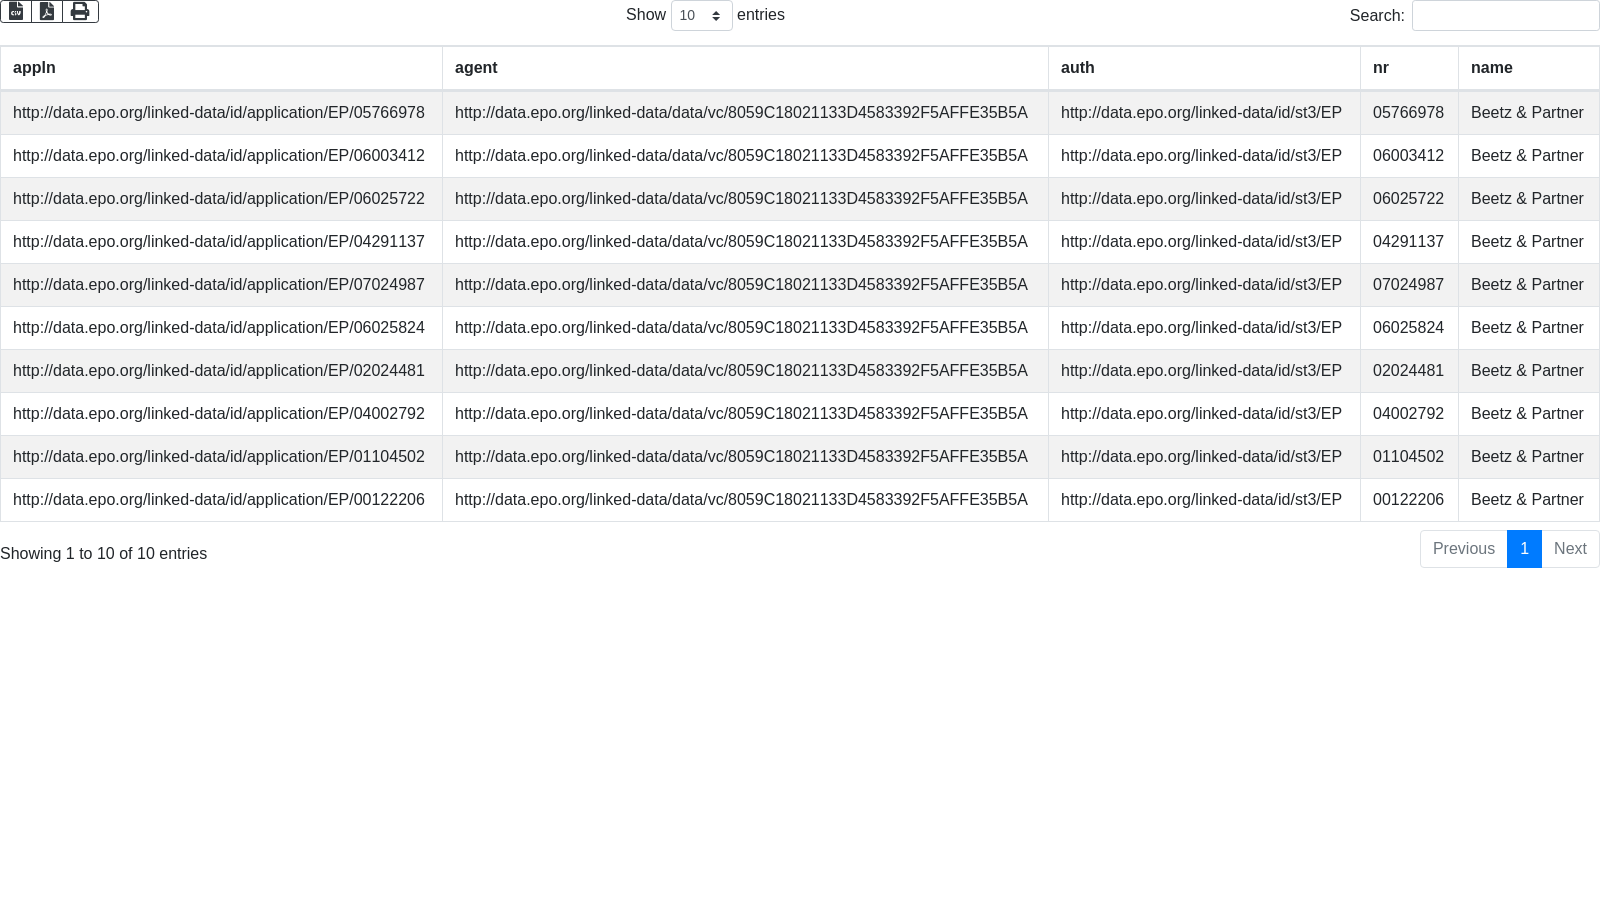Export the table as PDF
Image resolution: width=1600 pixels, height=900 pixels.
47,11
